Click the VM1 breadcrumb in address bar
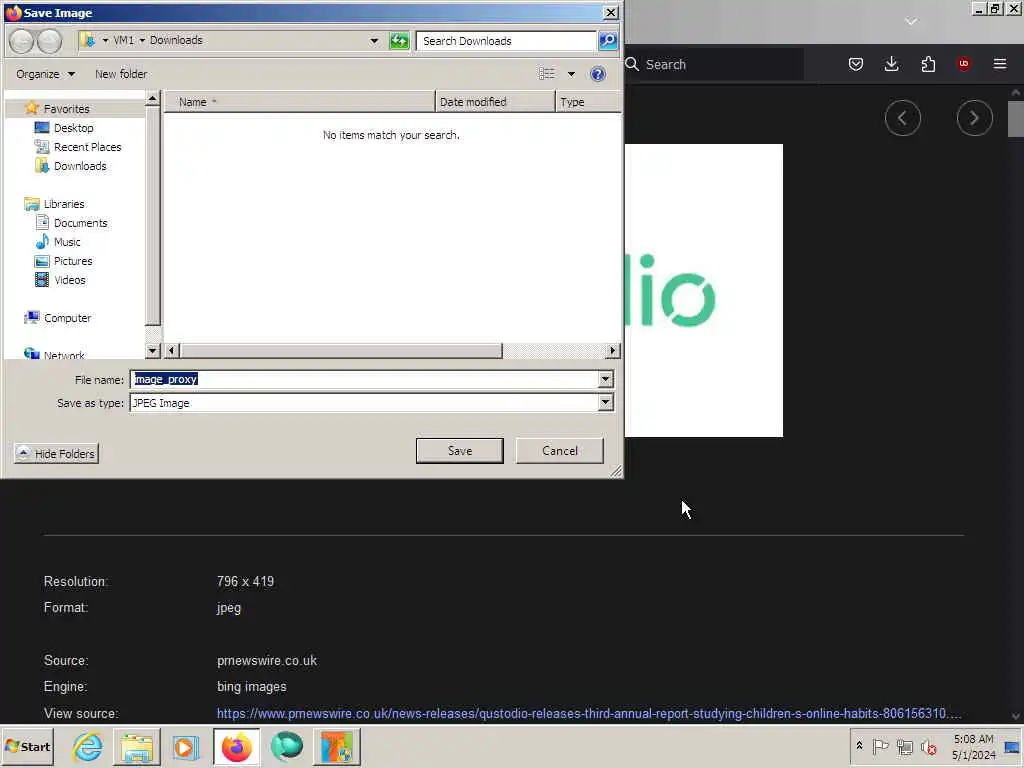The width and height of the screenshot is (1024, 768). (123, 40)
